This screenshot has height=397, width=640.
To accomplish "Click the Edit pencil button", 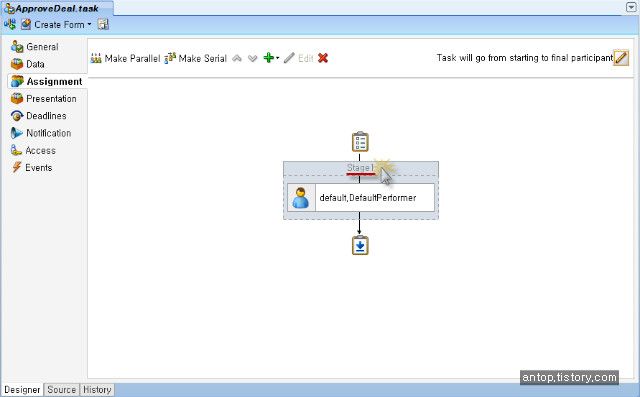I will pyautogui.click(x=298, y=58).
